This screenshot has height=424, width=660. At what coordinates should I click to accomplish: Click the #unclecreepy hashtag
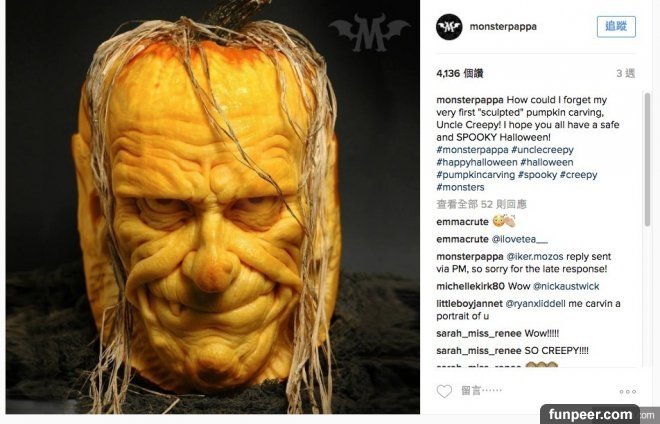(542, 150)
